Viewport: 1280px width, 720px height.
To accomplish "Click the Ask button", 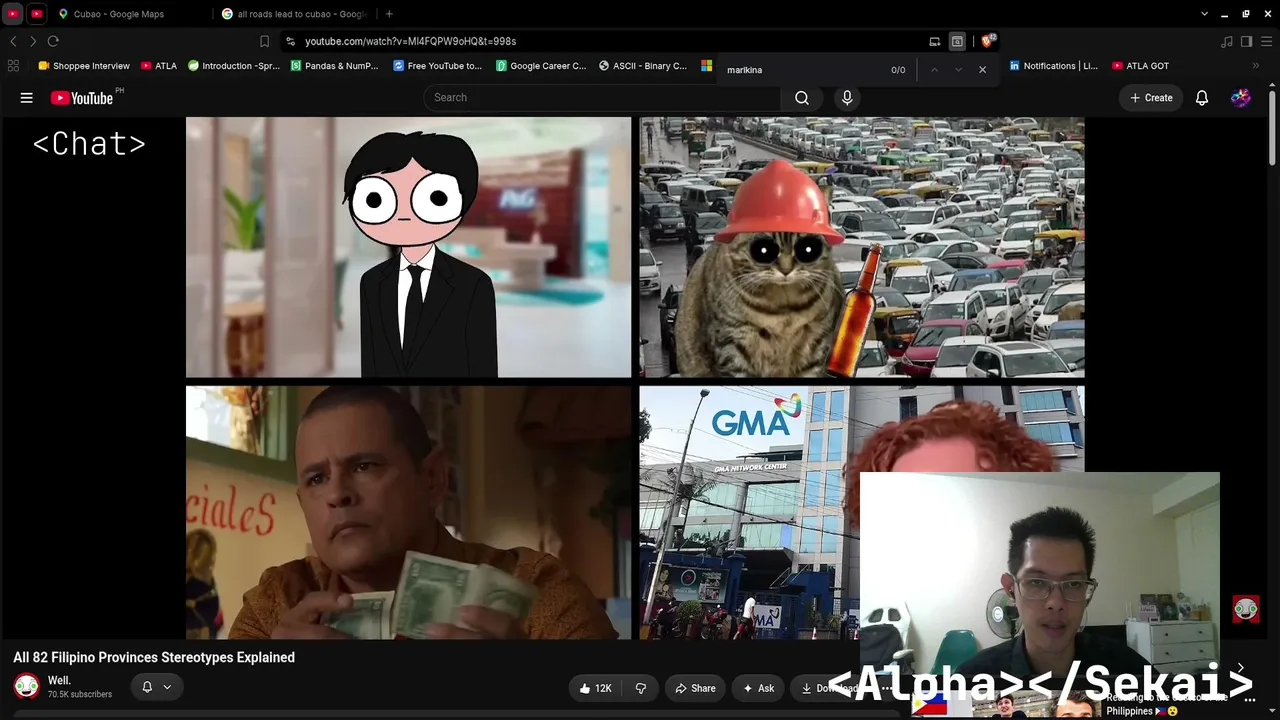I will pos(758,688).
